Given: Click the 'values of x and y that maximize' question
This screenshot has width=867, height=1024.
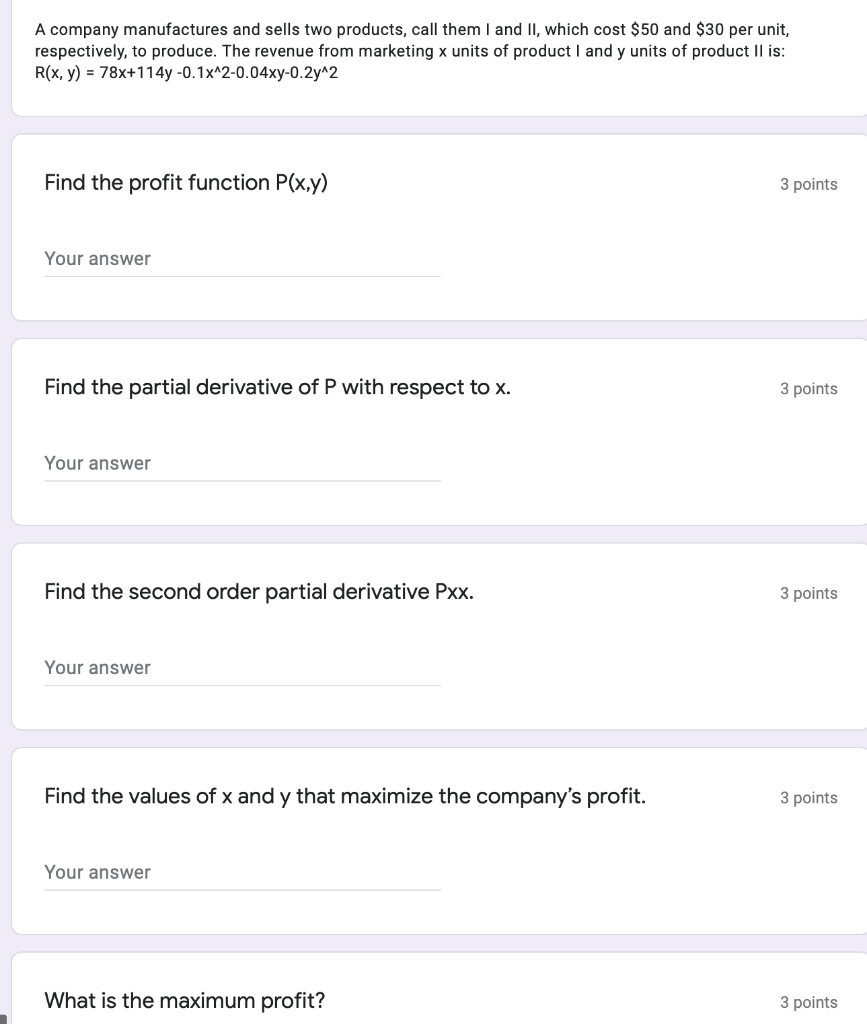Looking at the screenshot, I should coord(345,796).
